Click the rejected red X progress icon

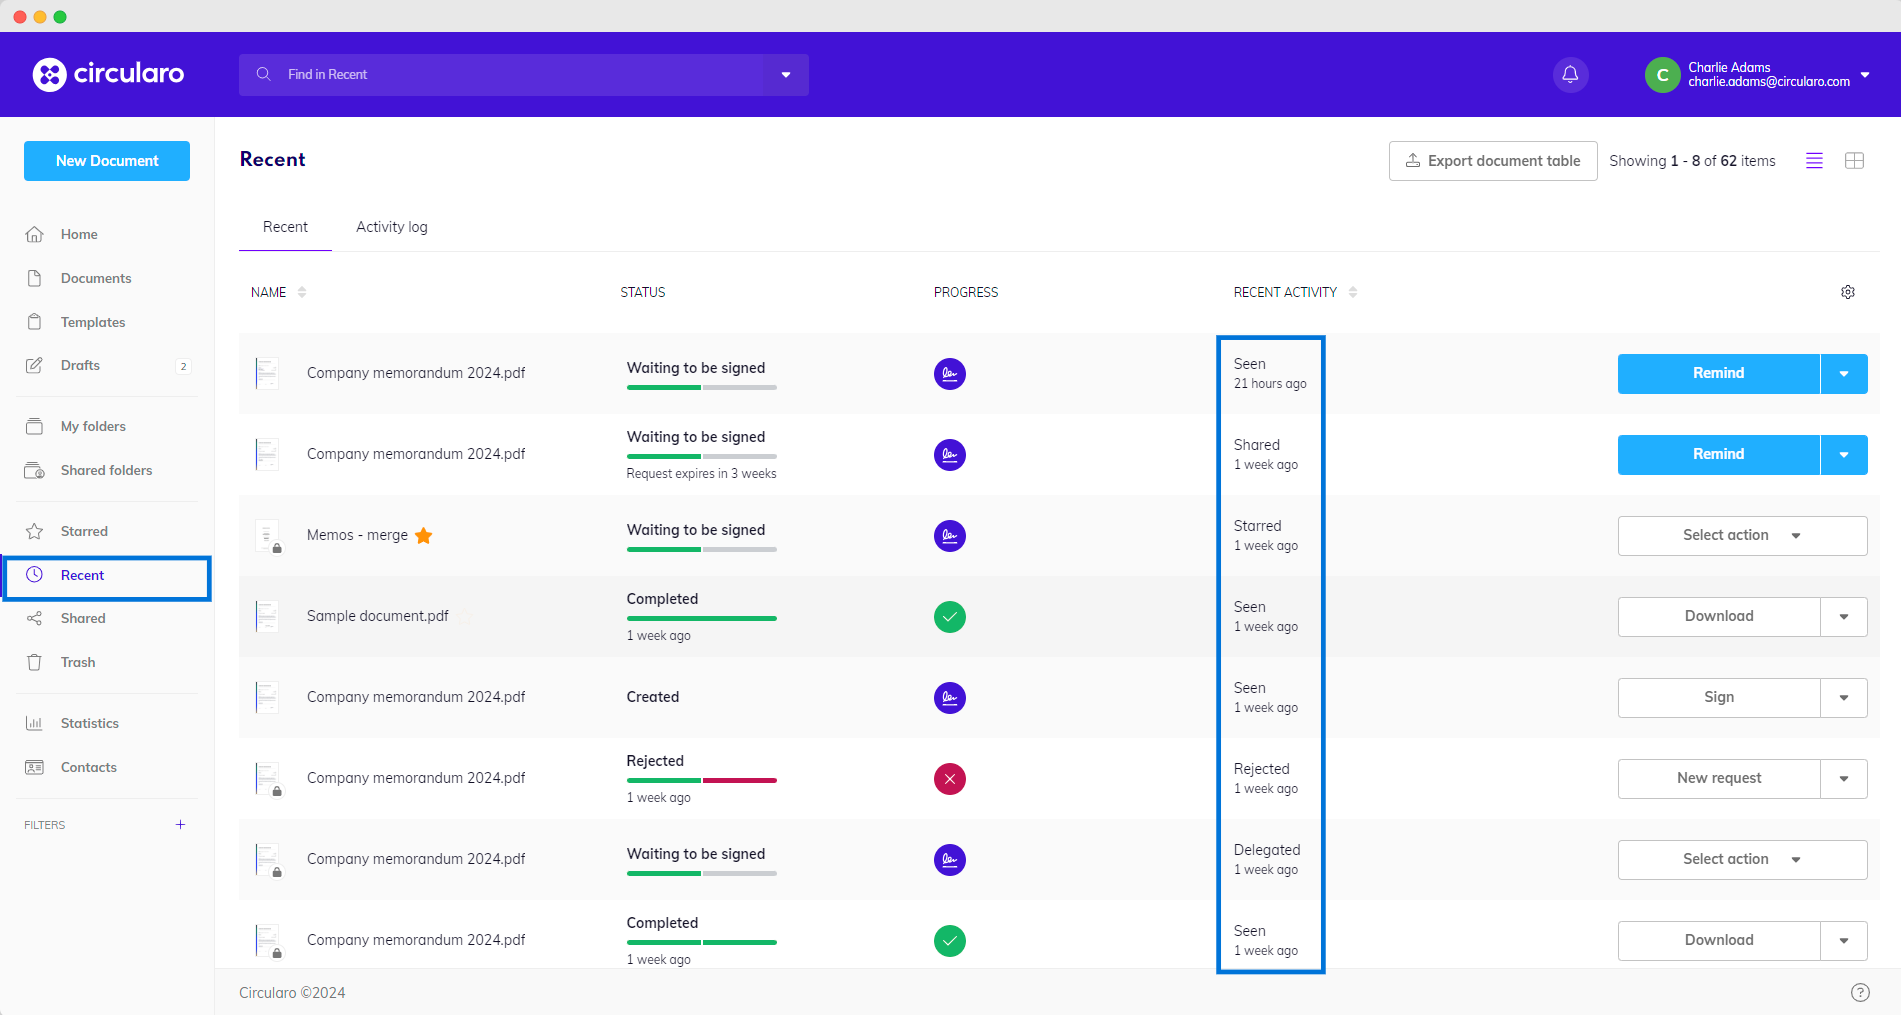coord(949,779)
